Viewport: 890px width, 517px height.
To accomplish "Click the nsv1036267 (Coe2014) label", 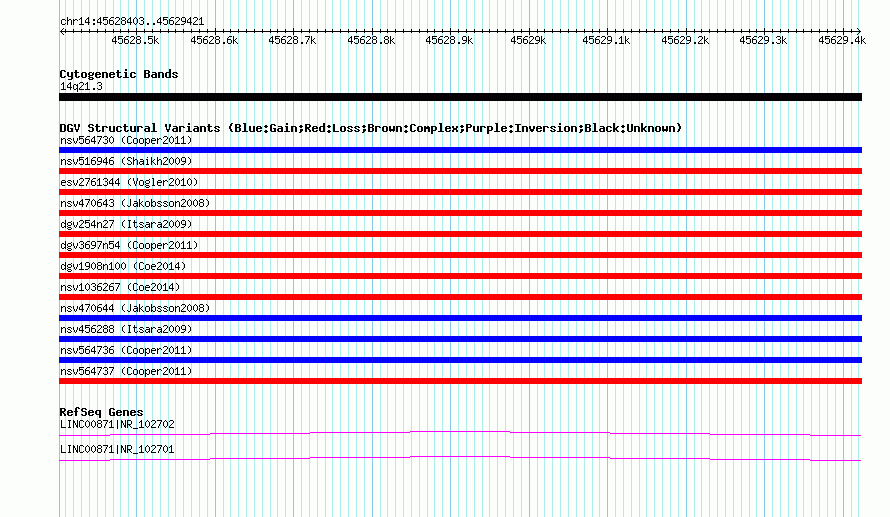I will (120, 287).
